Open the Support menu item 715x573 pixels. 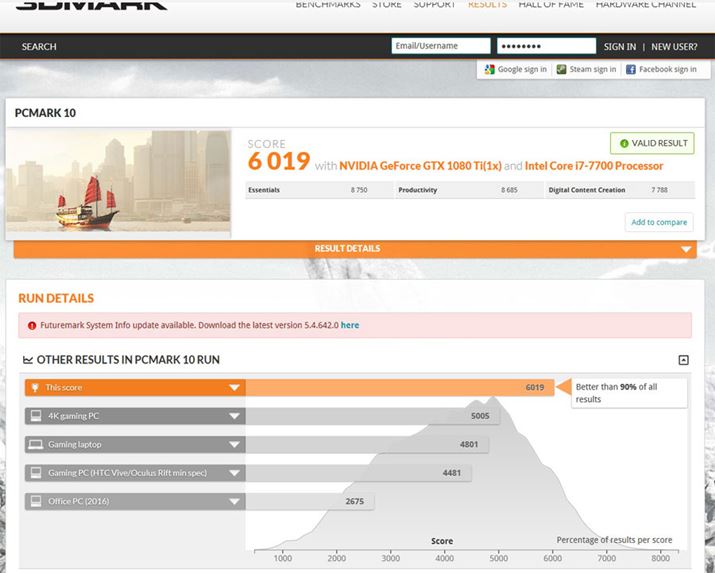tap(434, 5)
